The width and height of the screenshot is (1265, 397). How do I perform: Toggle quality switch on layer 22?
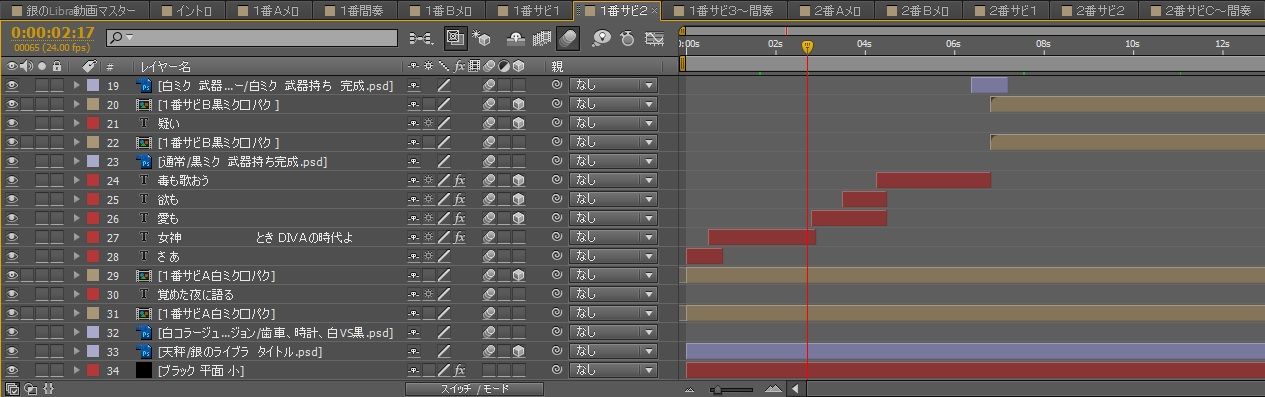(444, 143)
